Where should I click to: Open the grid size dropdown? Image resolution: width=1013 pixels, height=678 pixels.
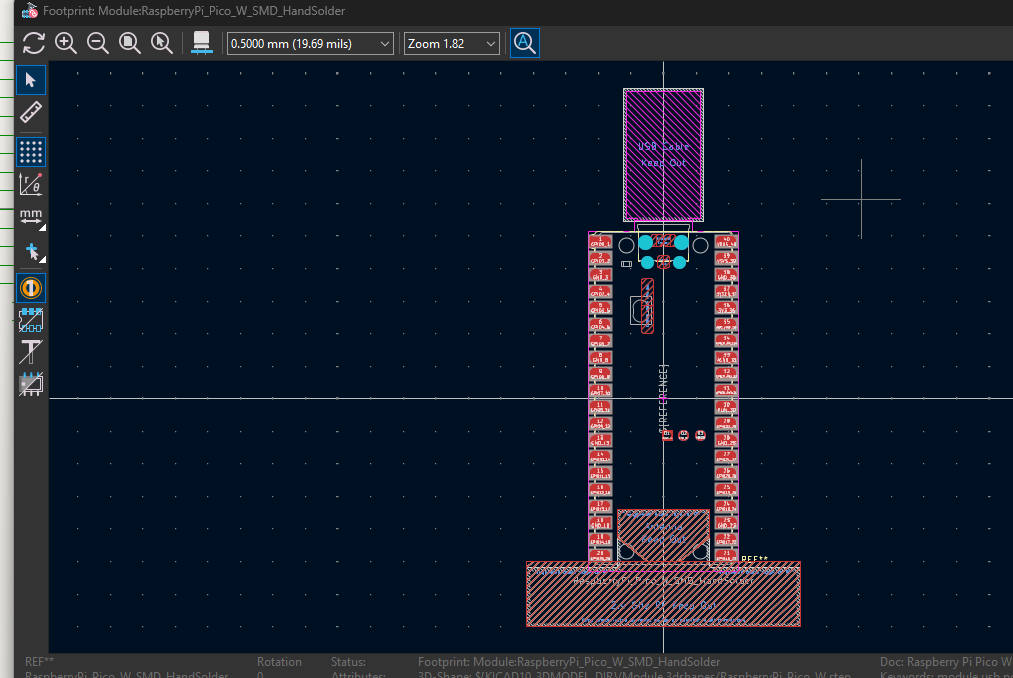[x=310, y=44]
